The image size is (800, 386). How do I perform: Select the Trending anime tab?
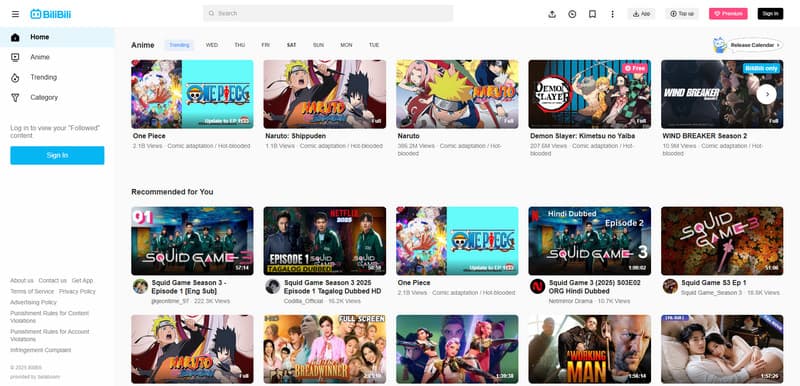coord(179,45)
